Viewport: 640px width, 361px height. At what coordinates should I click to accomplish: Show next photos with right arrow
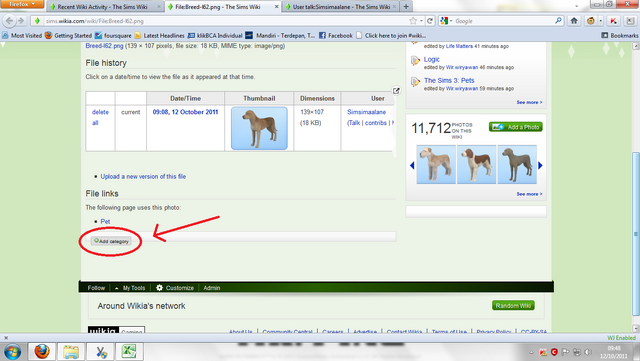tap(540, 165)
